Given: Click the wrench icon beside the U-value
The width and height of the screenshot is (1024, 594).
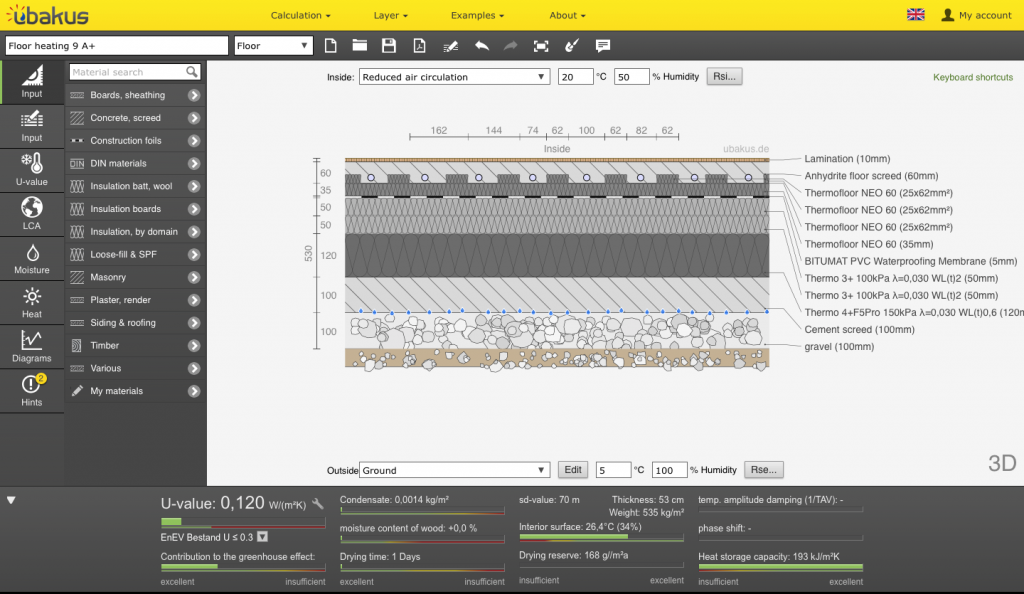Looking at the screenshot, I should (318, 504).
